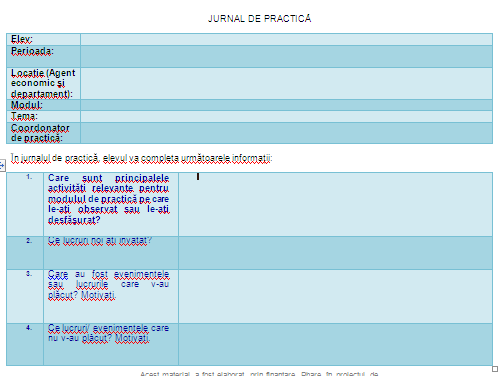
Task: Click the 'Care sunt principalele activități' question cell
Action: 111,204
